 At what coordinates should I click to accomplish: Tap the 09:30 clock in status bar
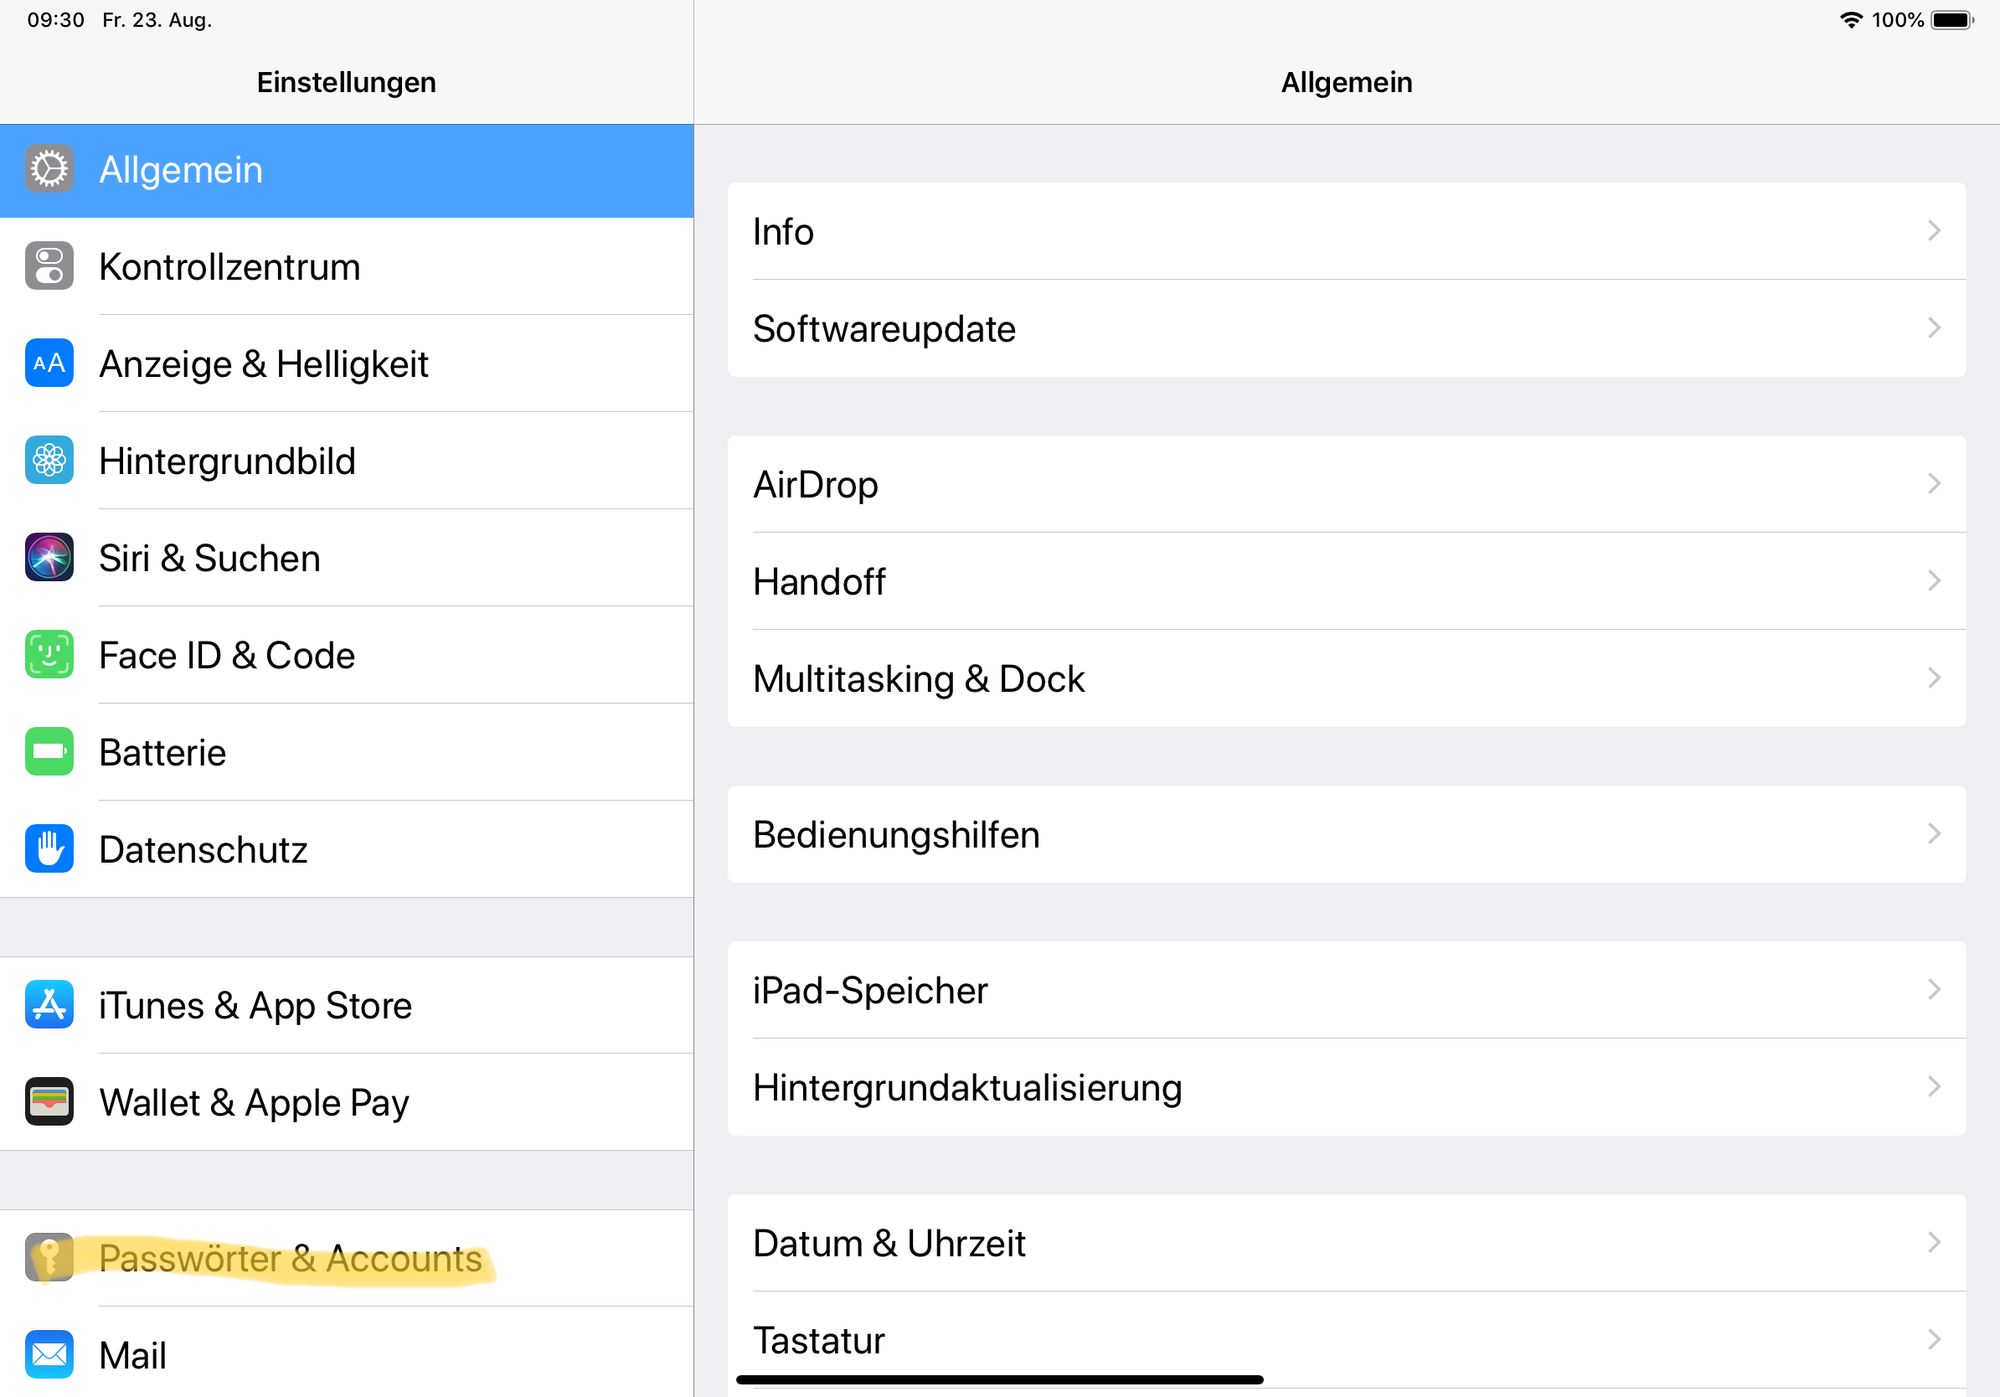56,20
